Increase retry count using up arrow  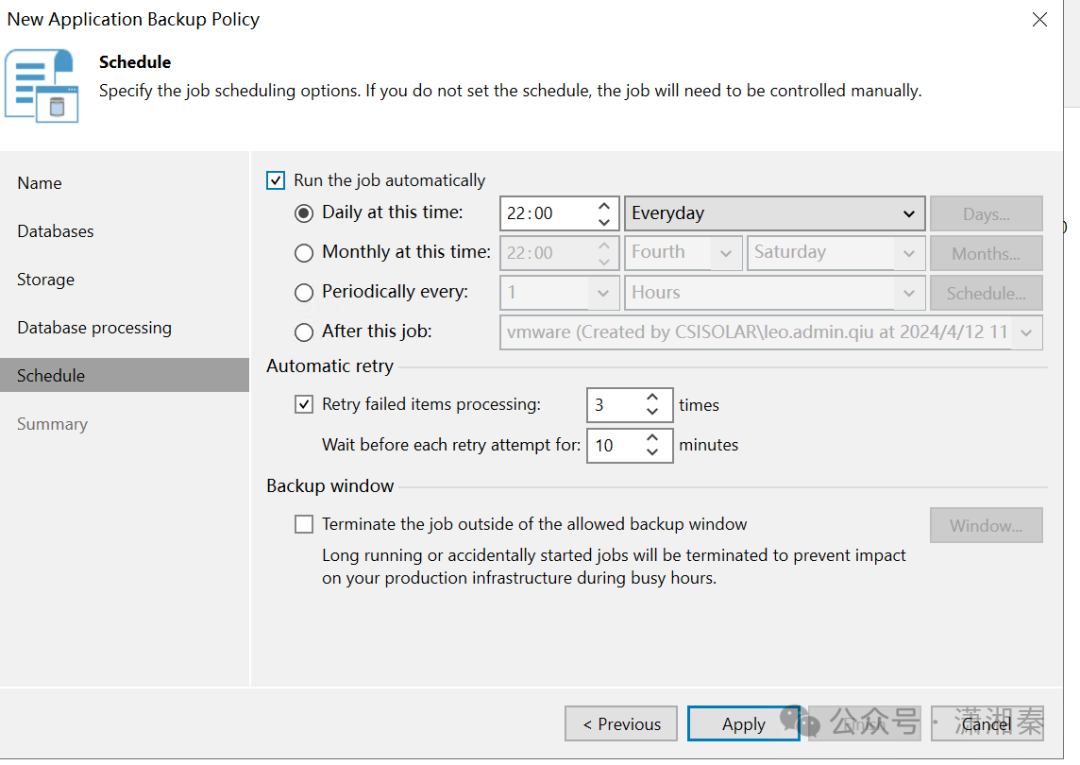(x=652, y=397)
